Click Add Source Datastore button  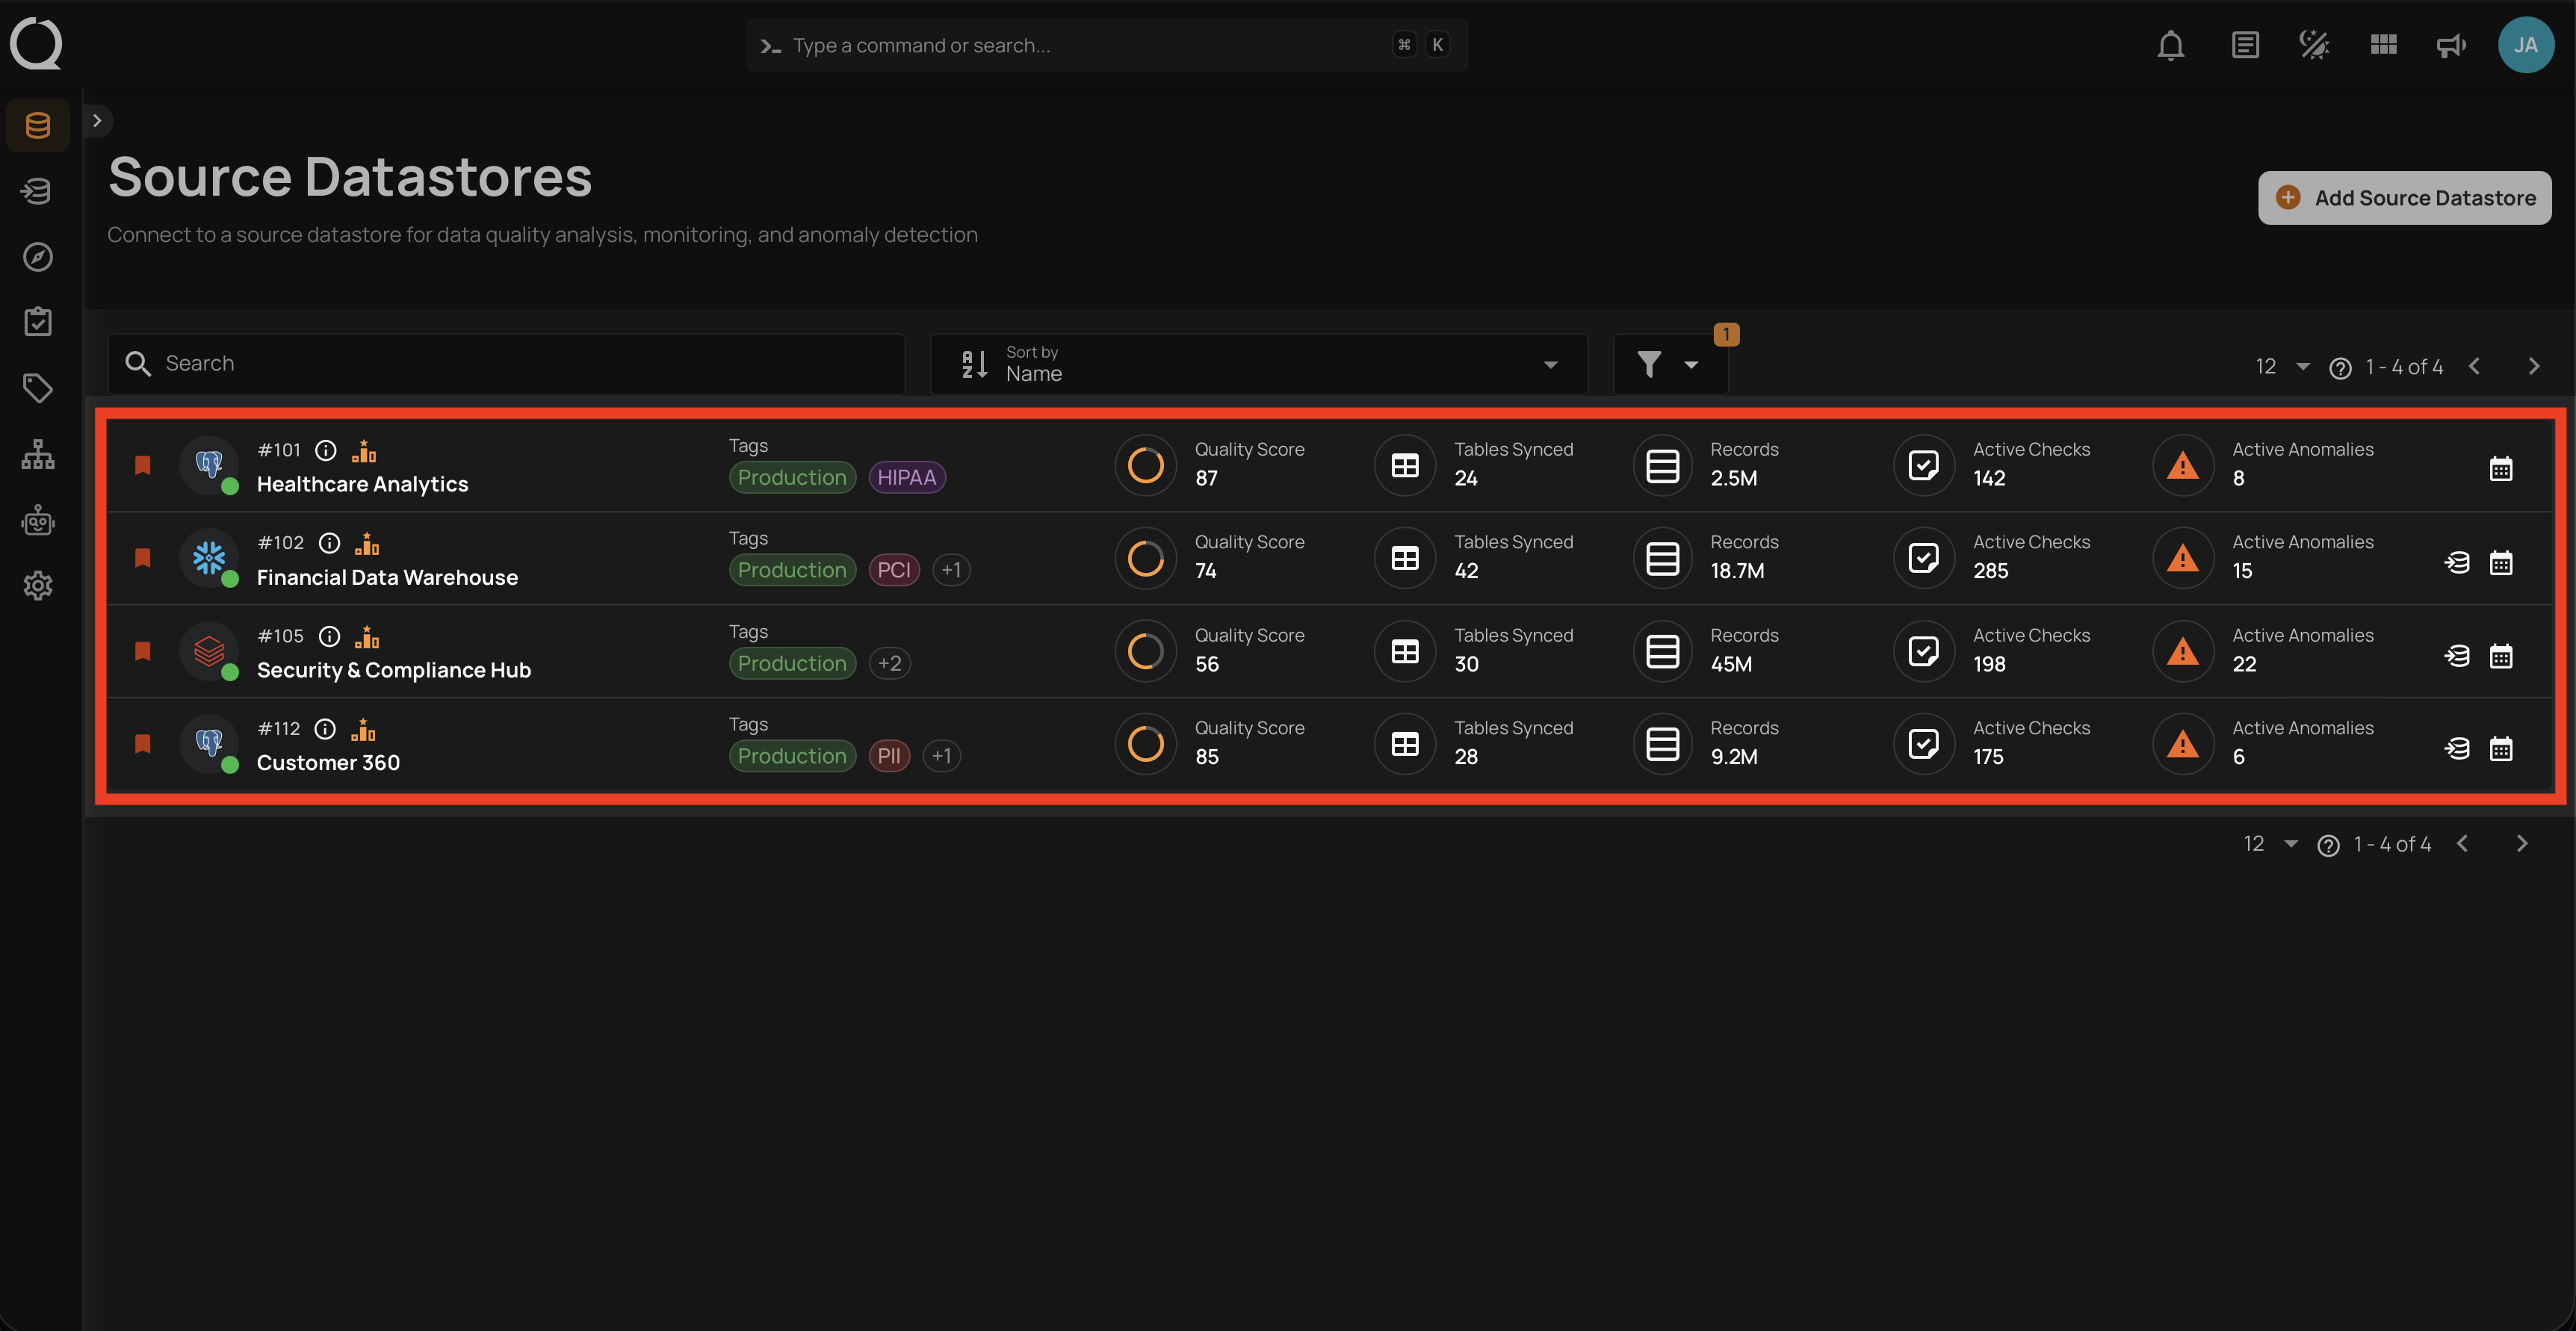click(x=2404, y=198)
